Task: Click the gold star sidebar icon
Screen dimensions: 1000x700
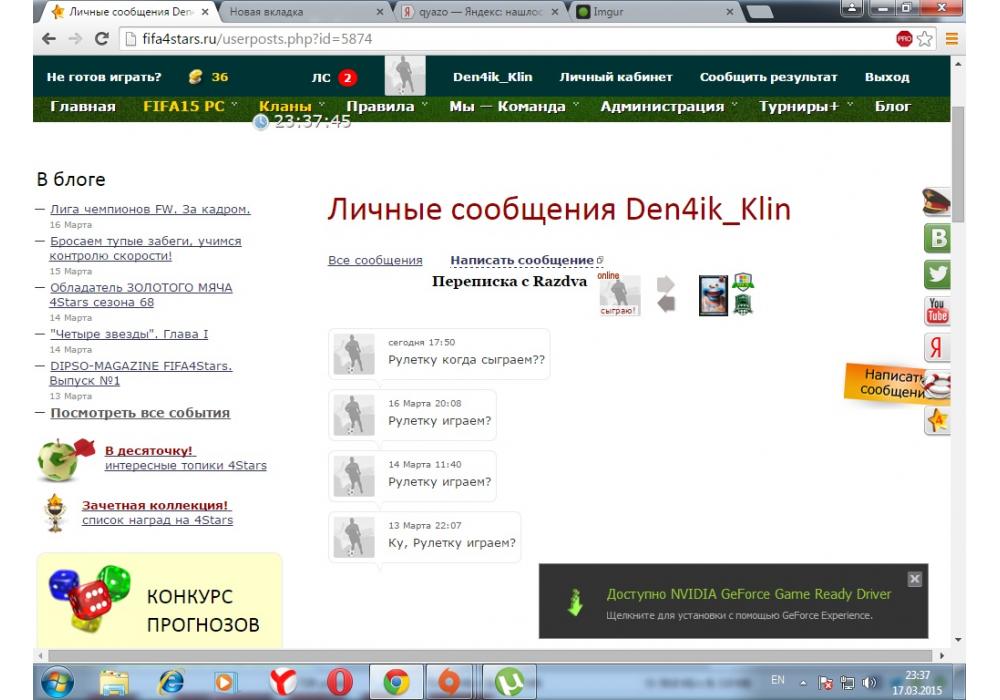Action: pos(937,421)
